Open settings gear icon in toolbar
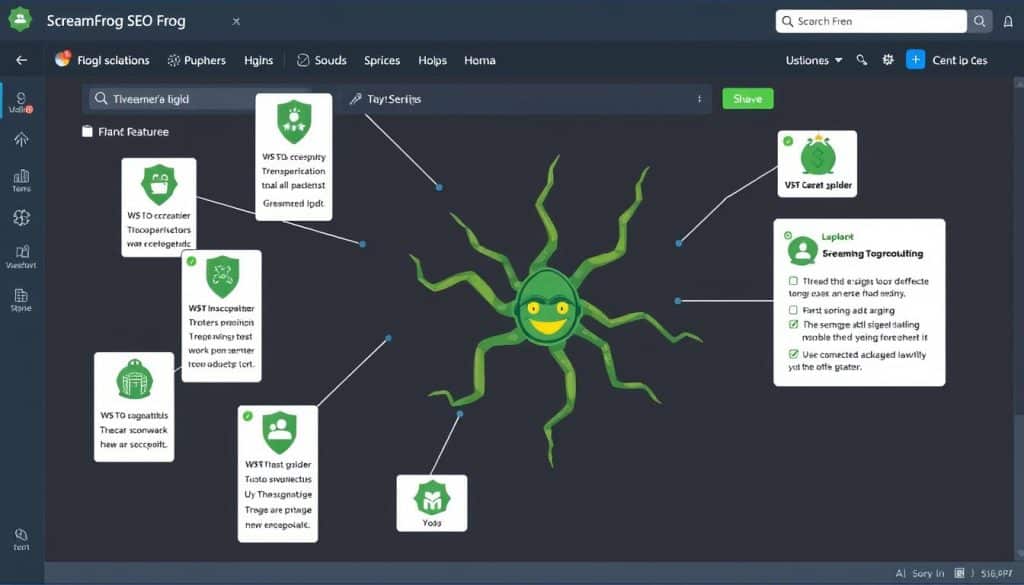 888,60
